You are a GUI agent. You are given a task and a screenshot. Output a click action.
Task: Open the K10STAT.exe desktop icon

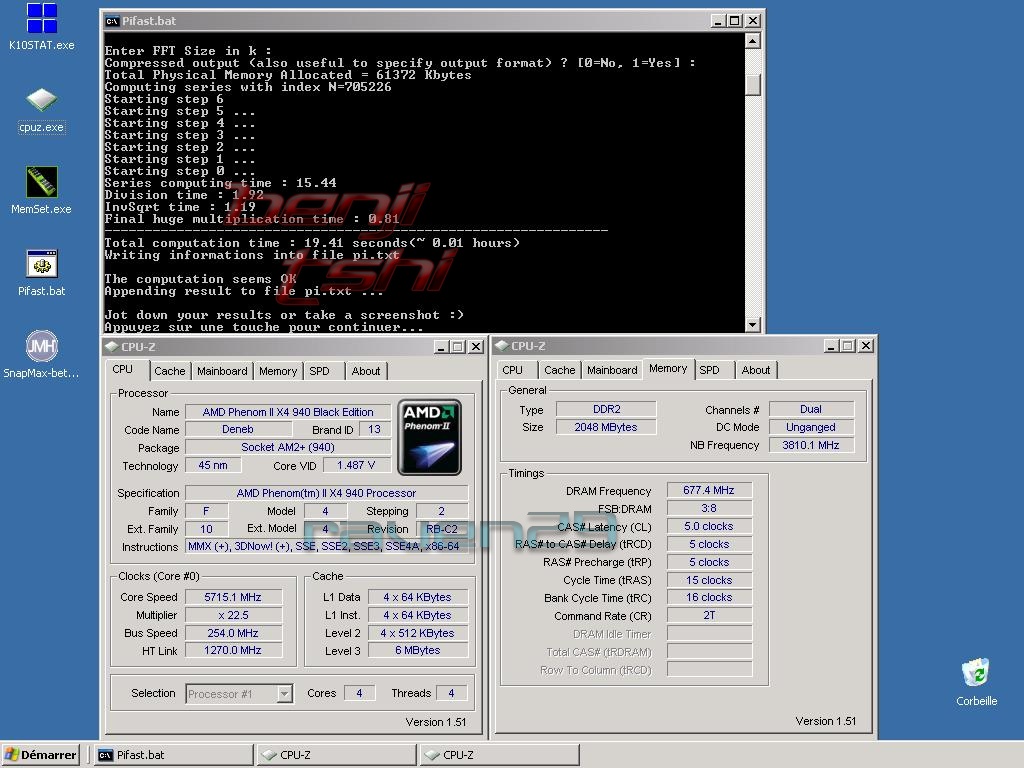tap(41, 26)
